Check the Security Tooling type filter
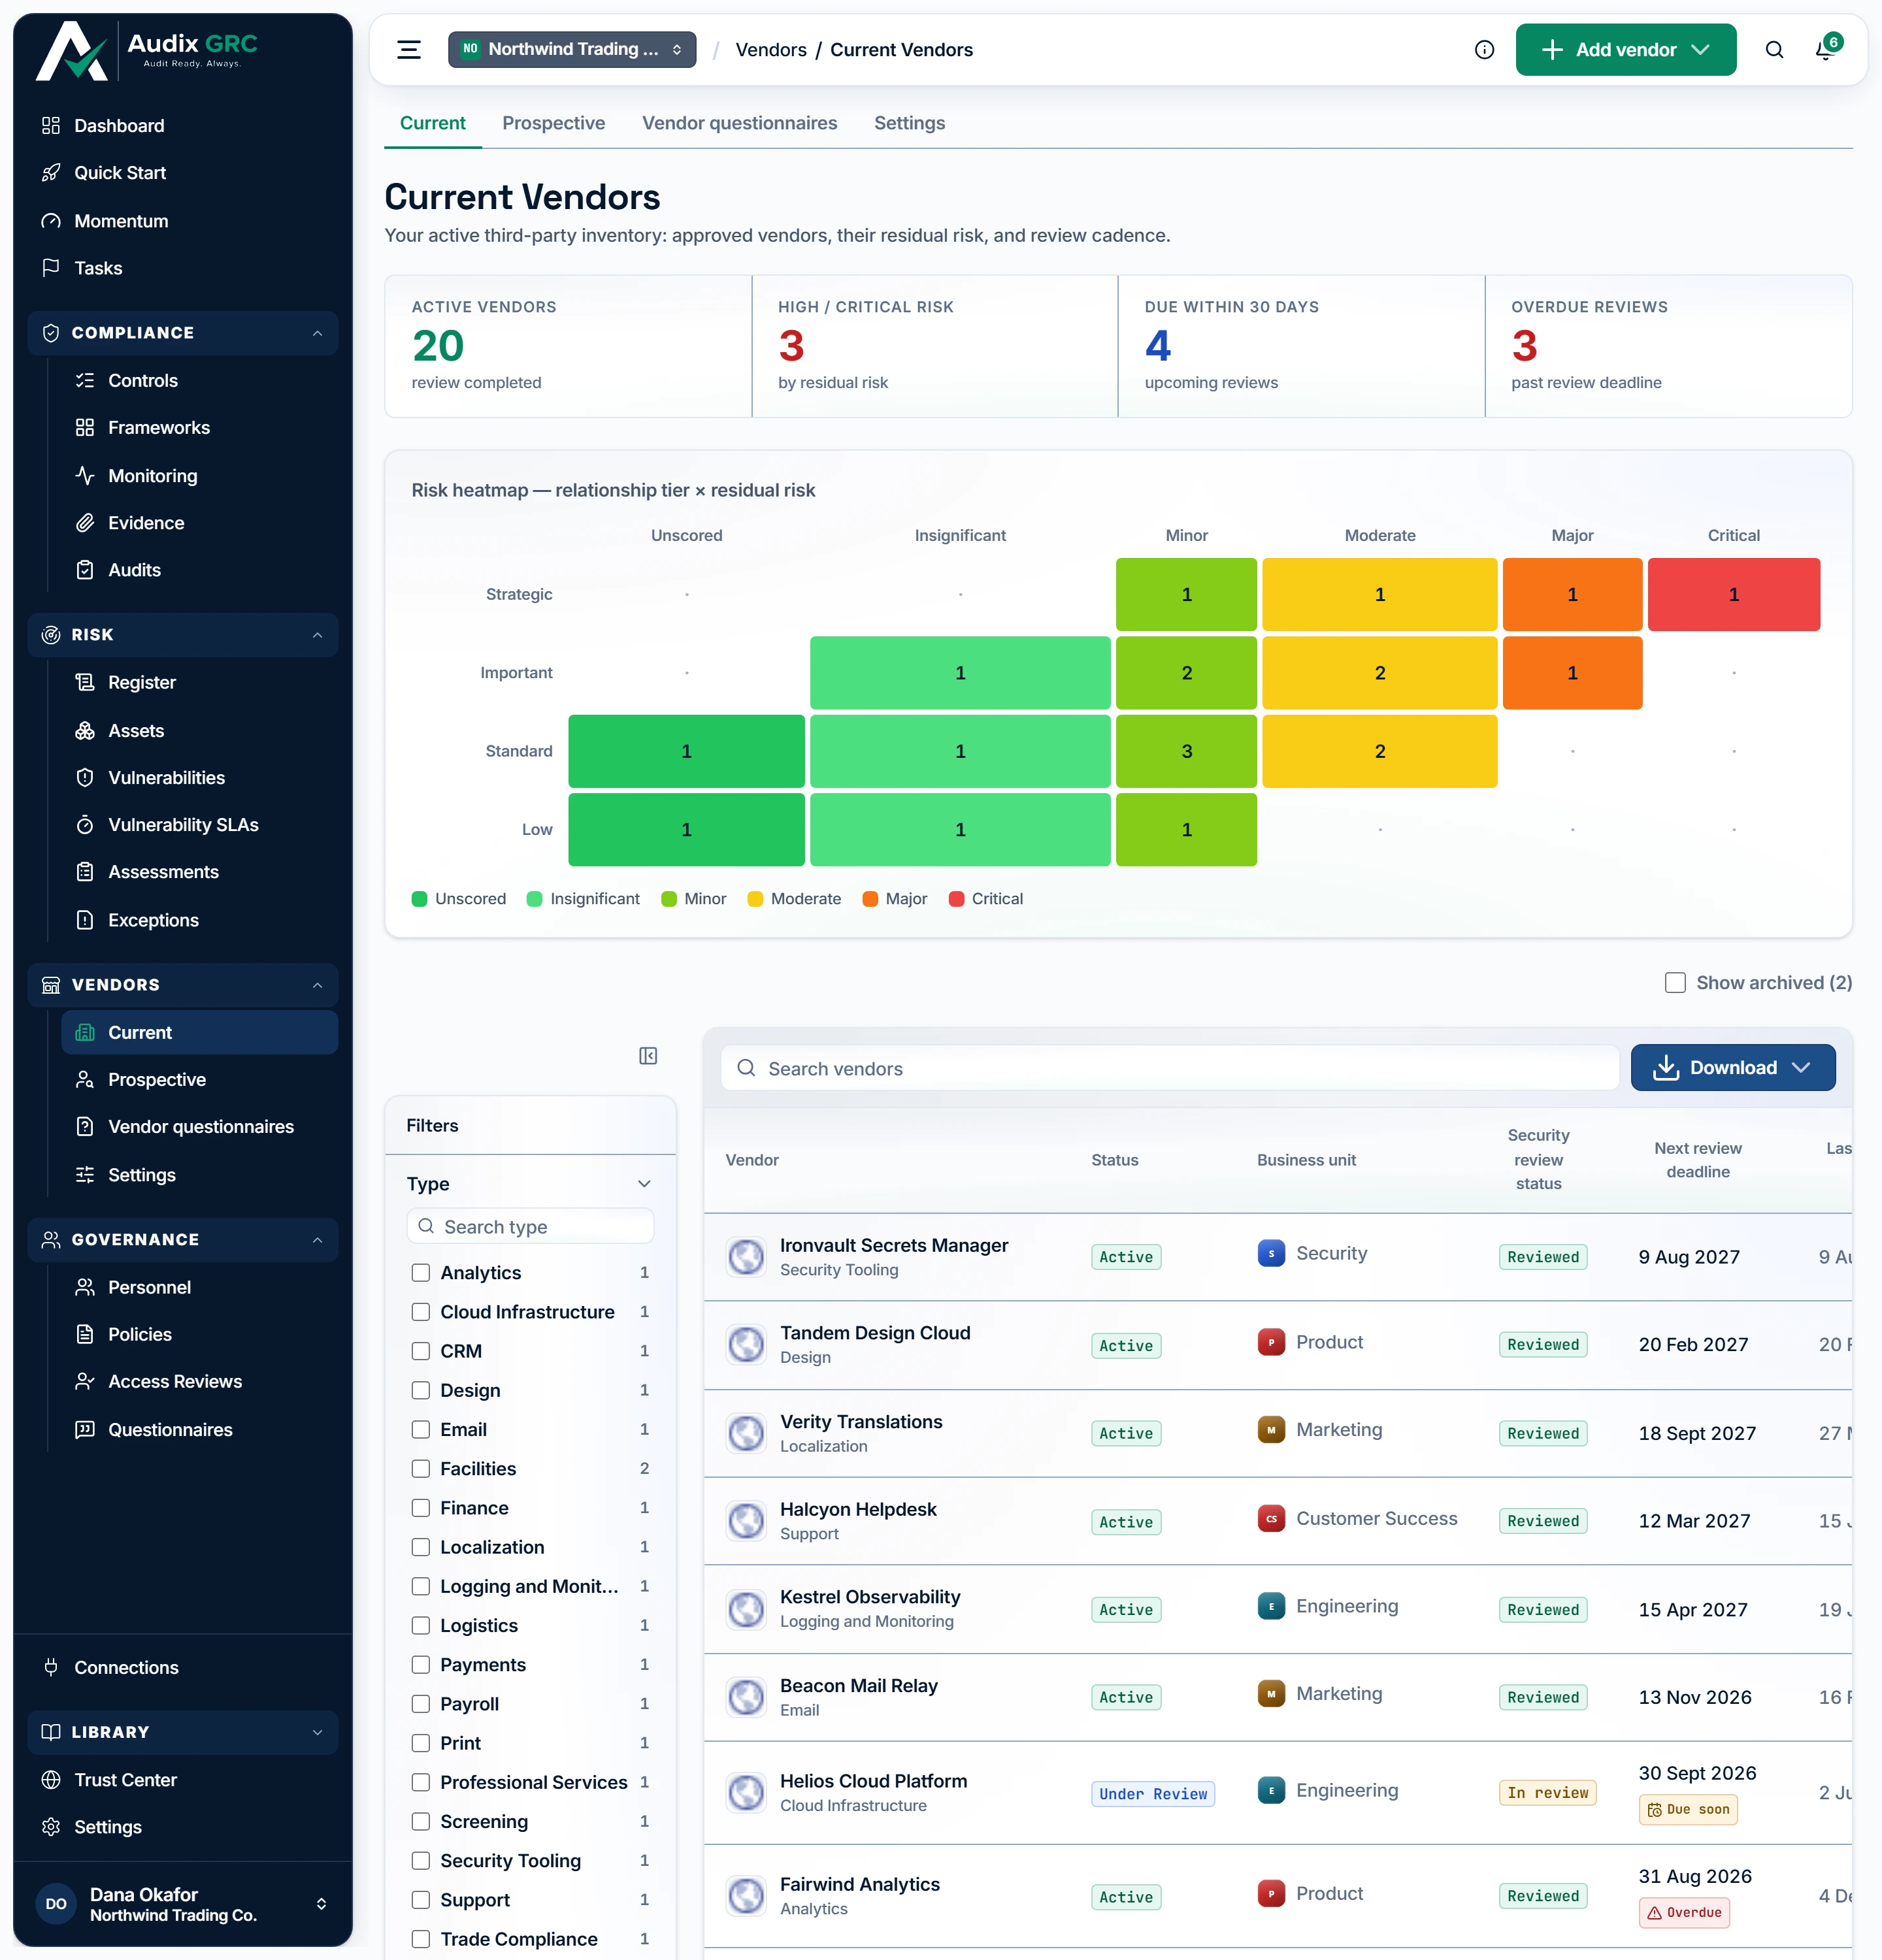The height and width of the screenshot is (1960, 1882). point(421,1860)
